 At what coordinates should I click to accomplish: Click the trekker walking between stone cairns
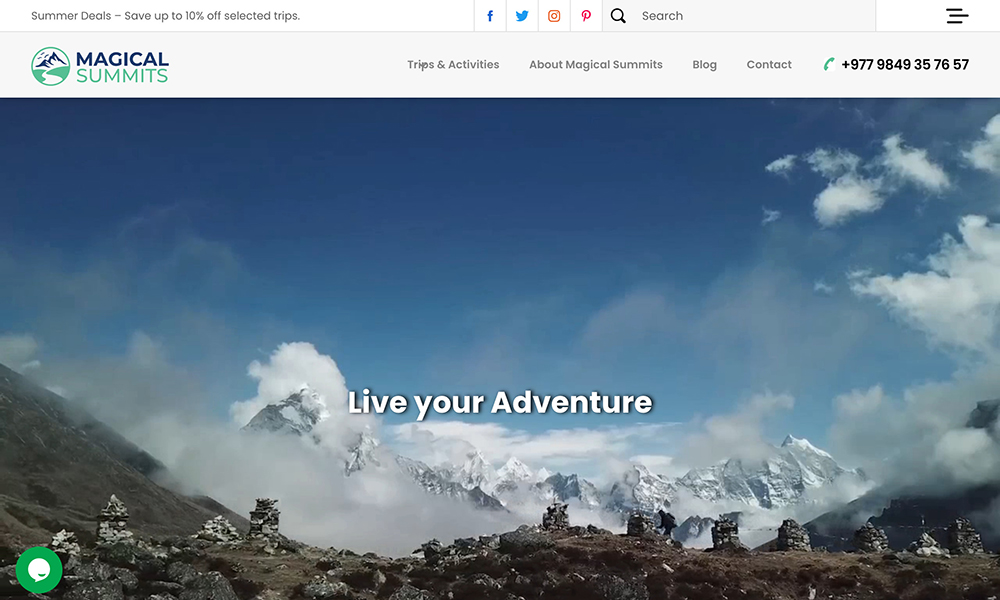(666, 523)
